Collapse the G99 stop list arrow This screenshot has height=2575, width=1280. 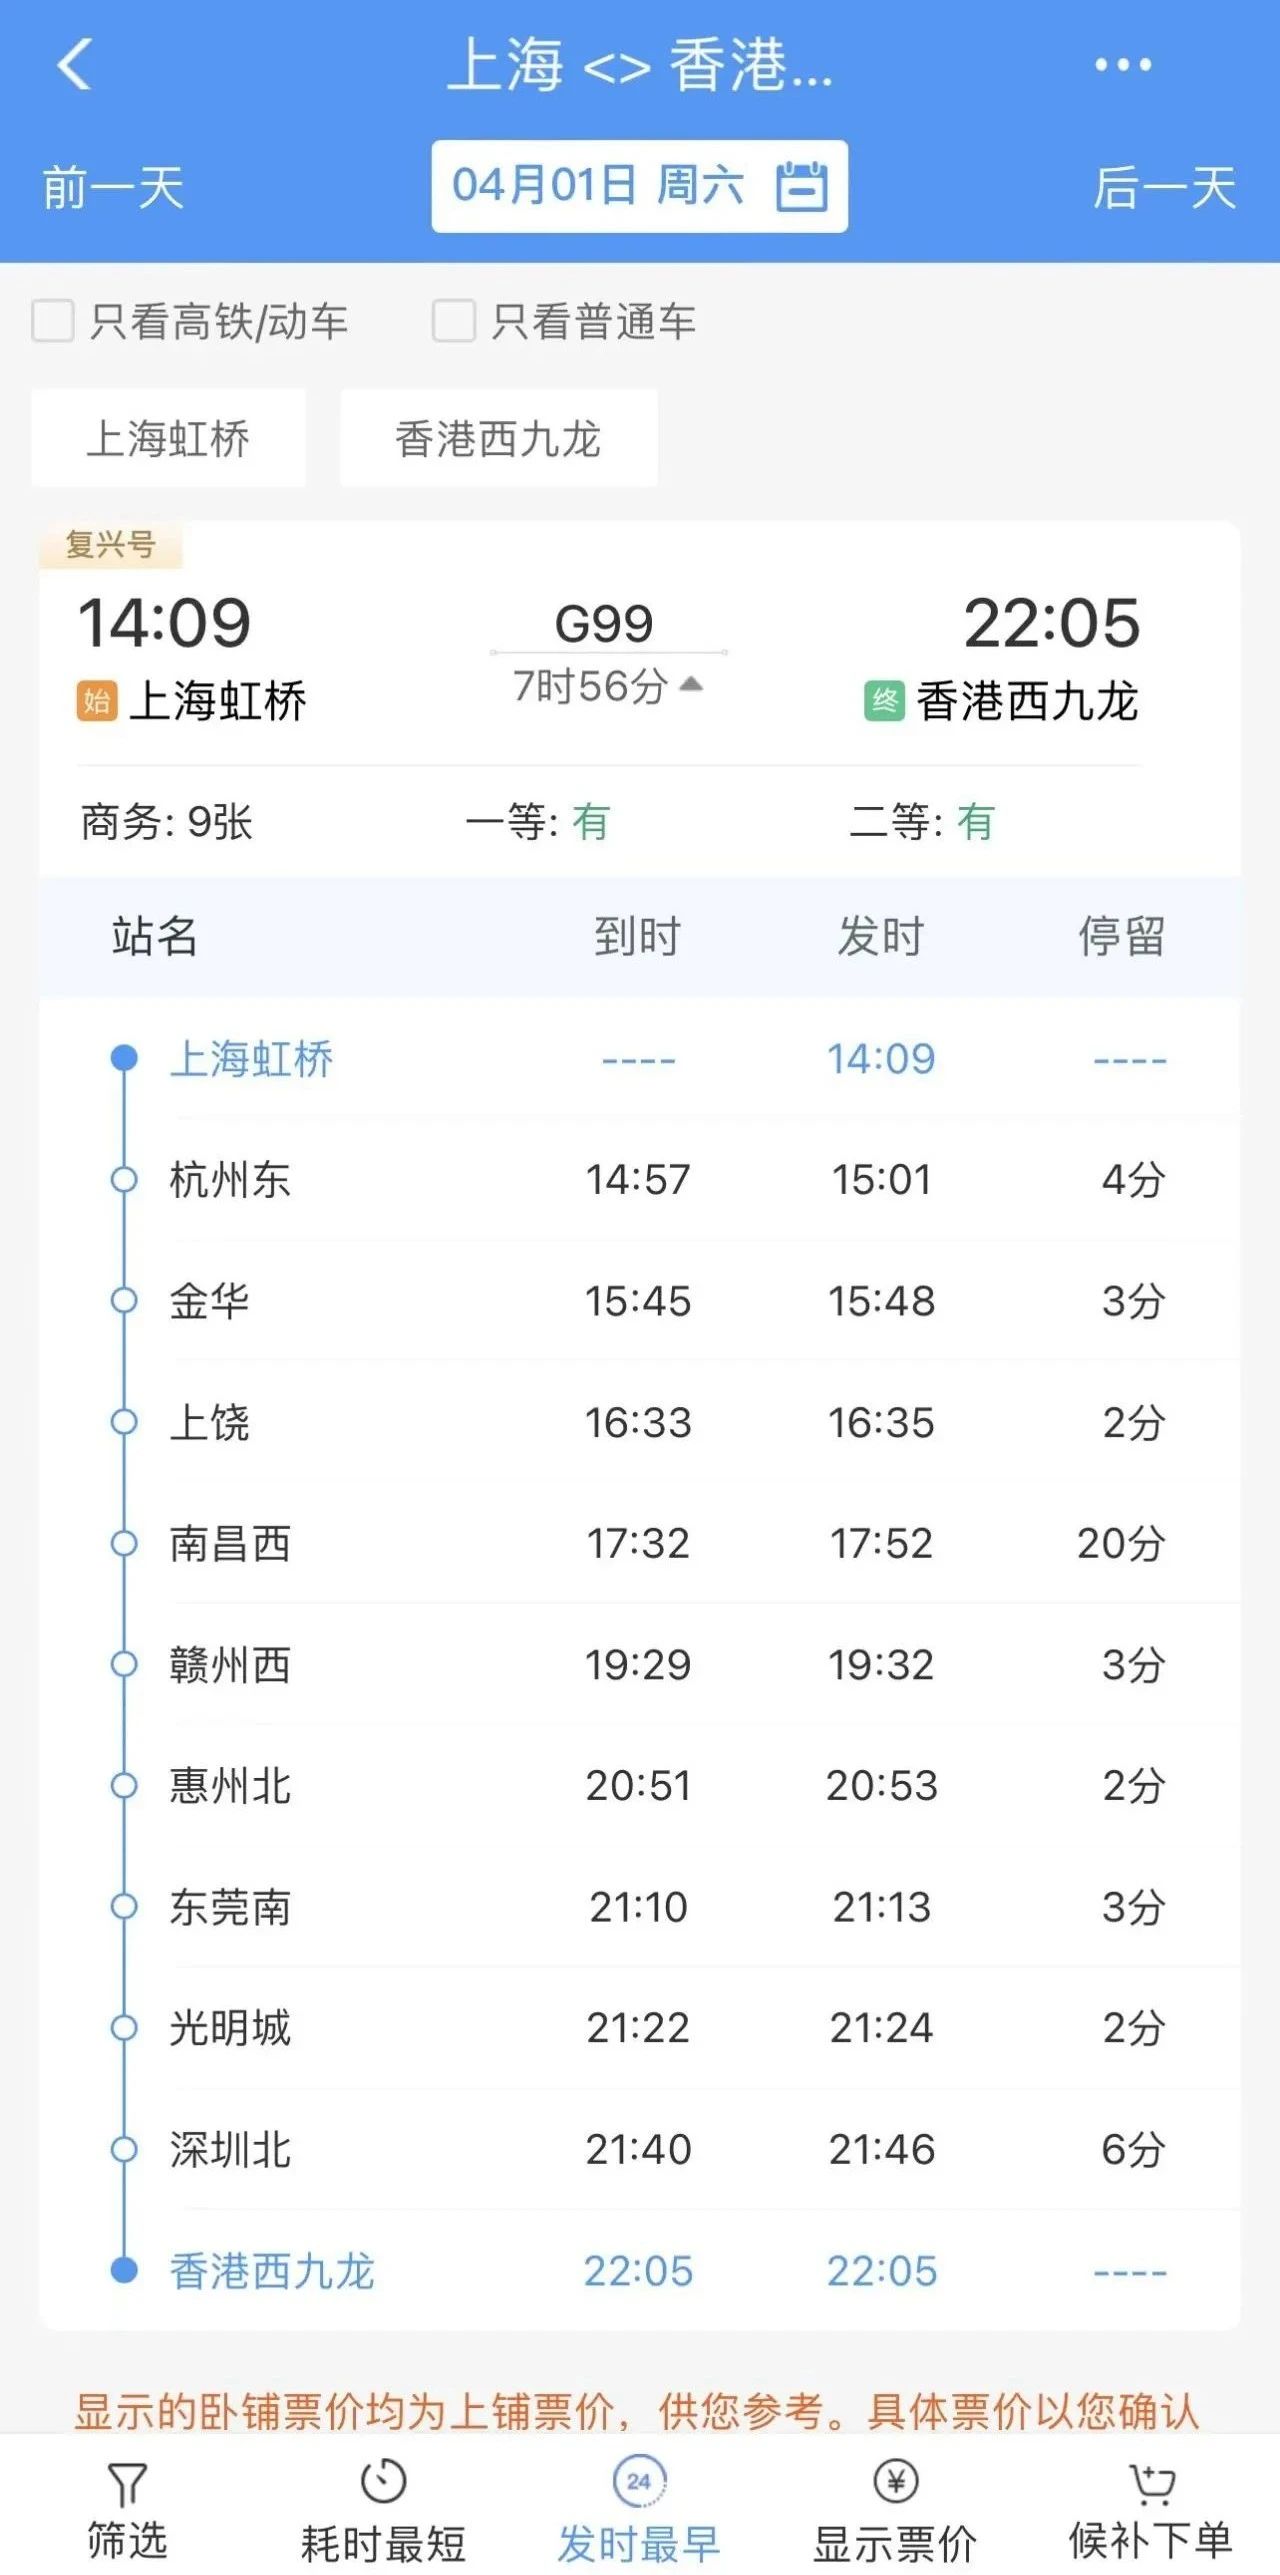(691, 685)
